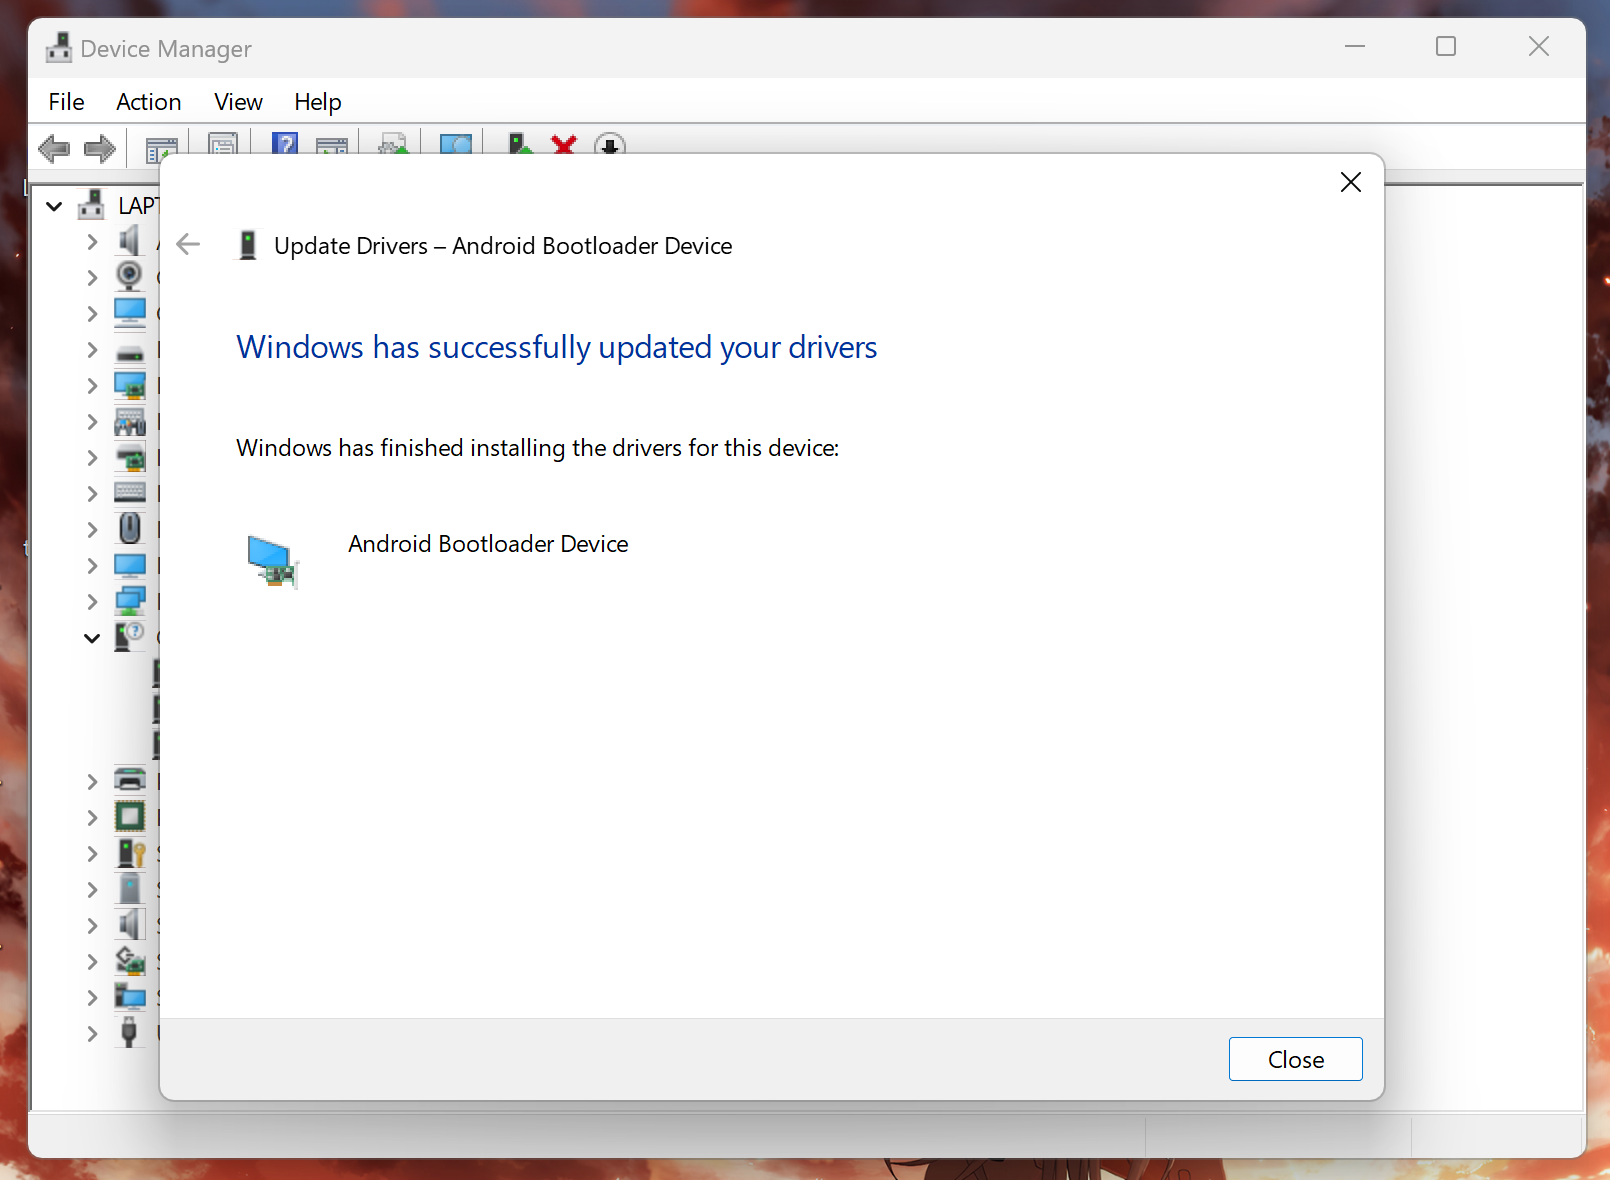1610x1180 pixels.
Task: Click the red X Uninstall device toolbar icon
Action: (x=564, y=145)
